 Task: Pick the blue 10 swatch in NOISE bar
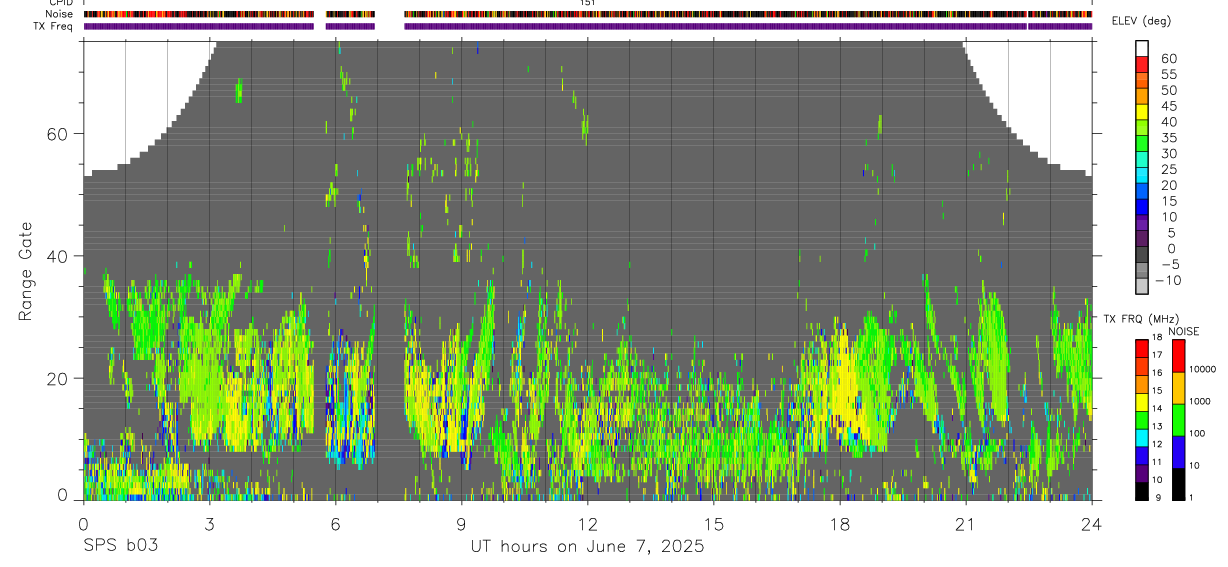pos(1179,452)
